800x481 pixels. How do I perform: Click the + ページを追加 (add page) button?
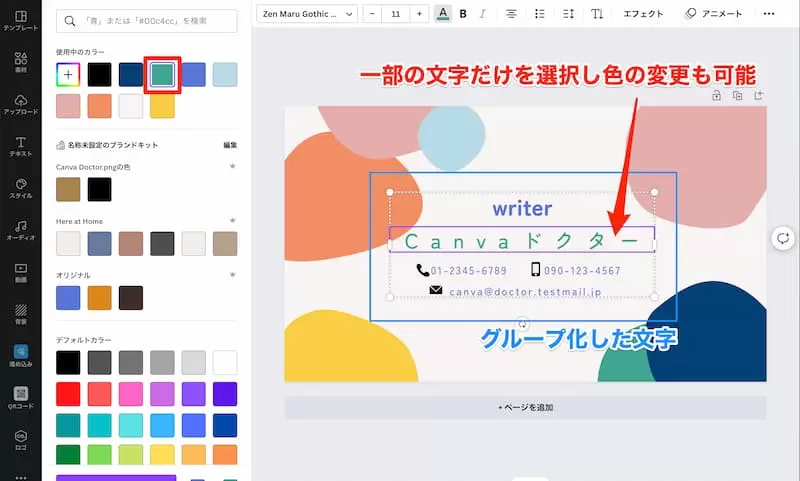pyautogui.click(x=526, y=408)
